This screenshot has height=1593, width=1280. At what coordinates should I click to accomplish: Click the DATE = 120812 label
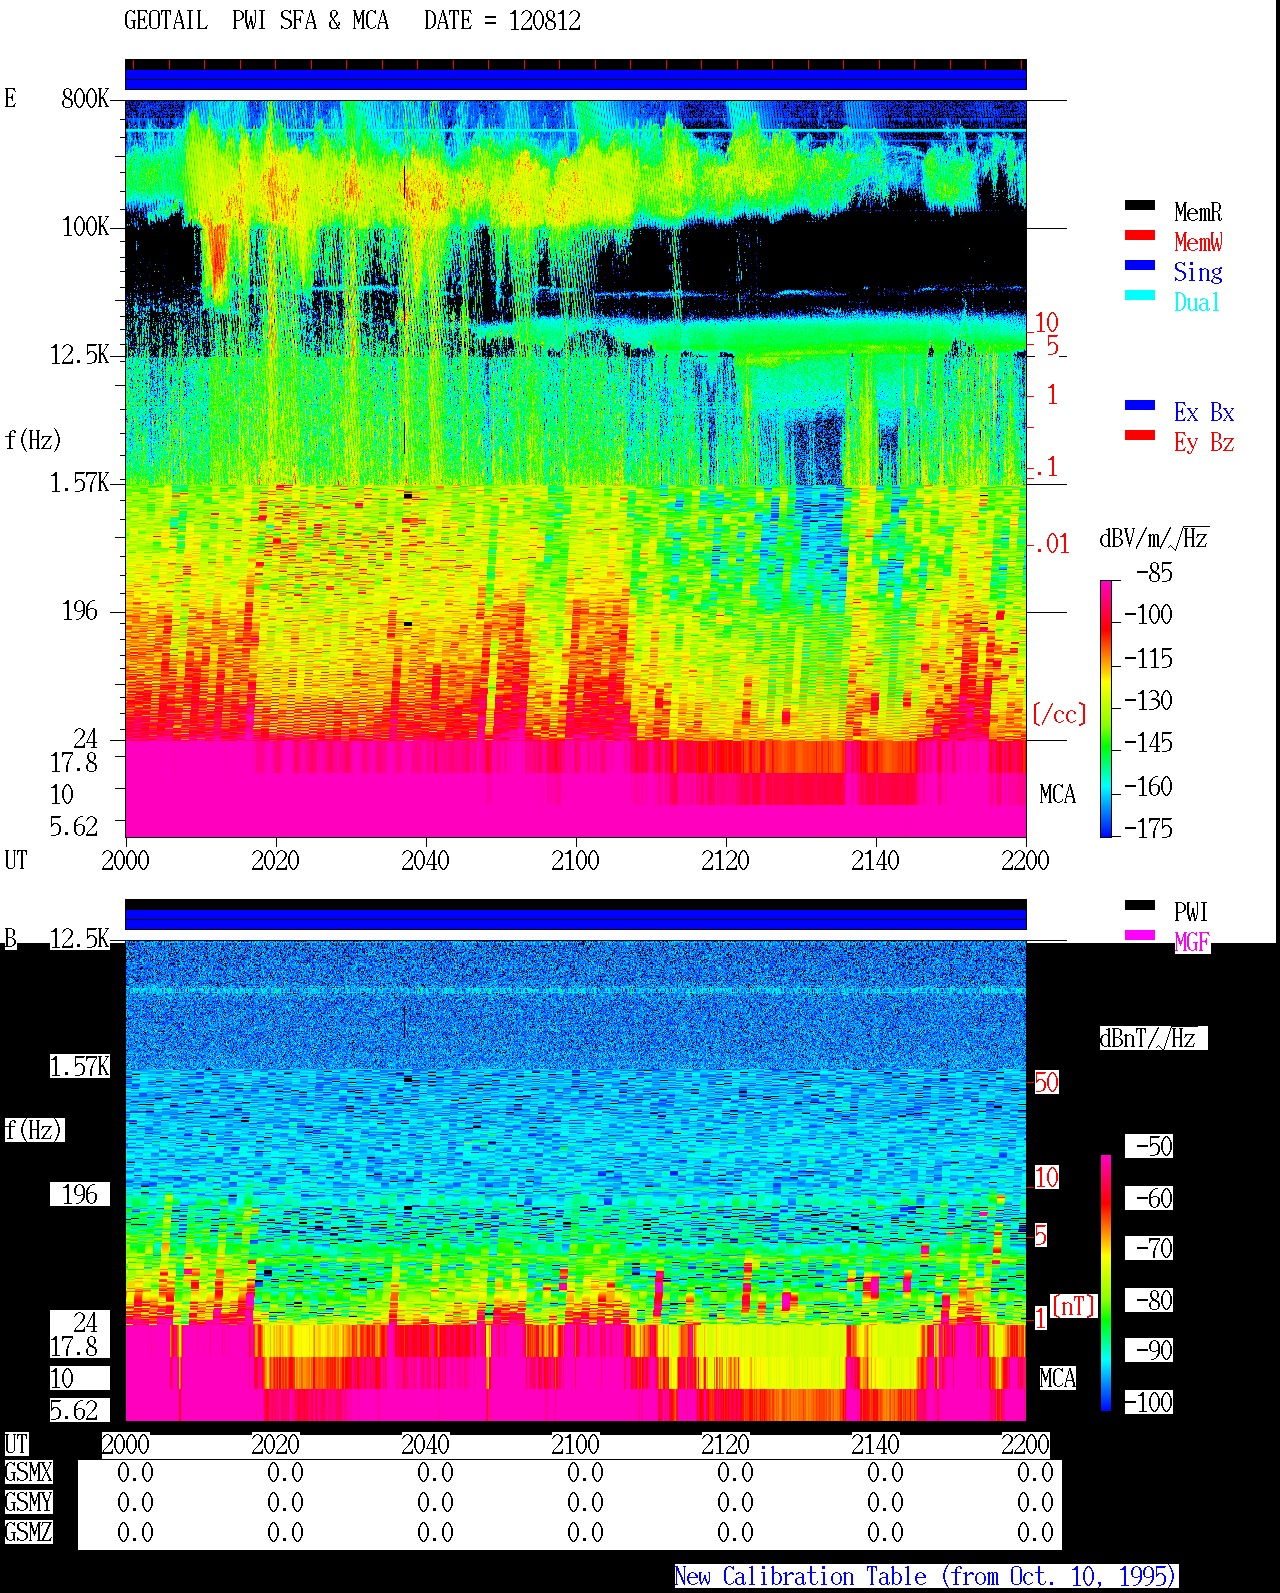(x=502, y=20)
